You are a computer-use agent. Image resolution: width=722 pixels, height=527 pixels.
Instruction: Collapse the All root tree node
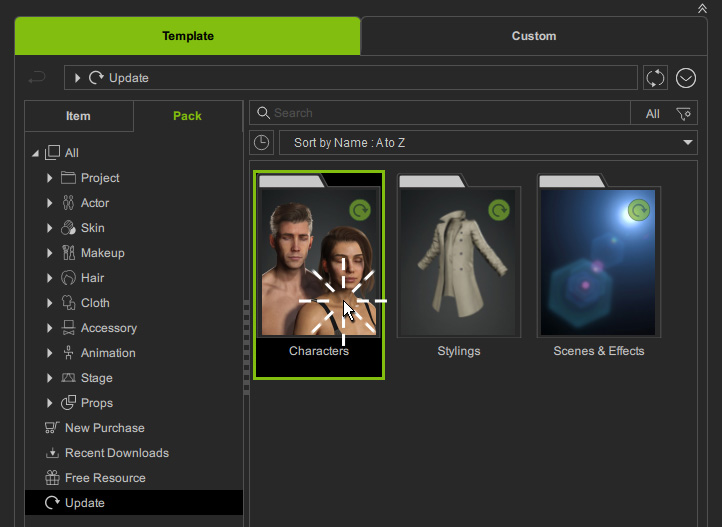coord(36,153)
